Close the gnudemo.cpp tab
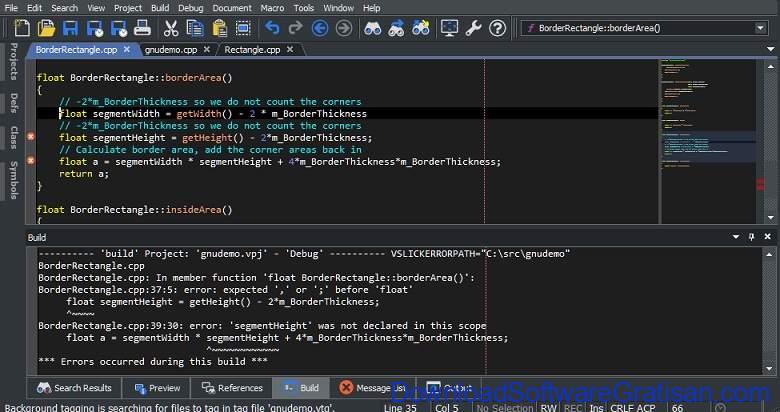Image resolution: width=780 pixels, height=412 pixels. pyautogui.click(x=206, y=49)
